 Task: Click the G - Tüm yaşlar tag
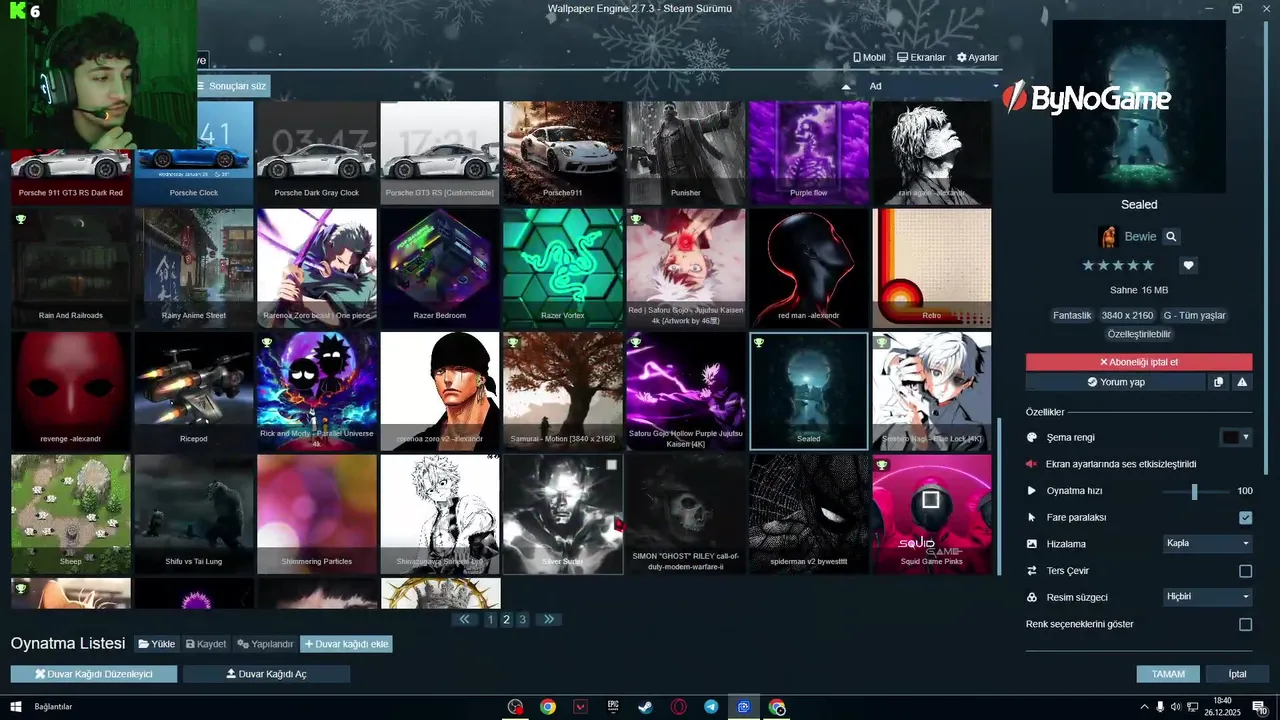coord(1194,315)
